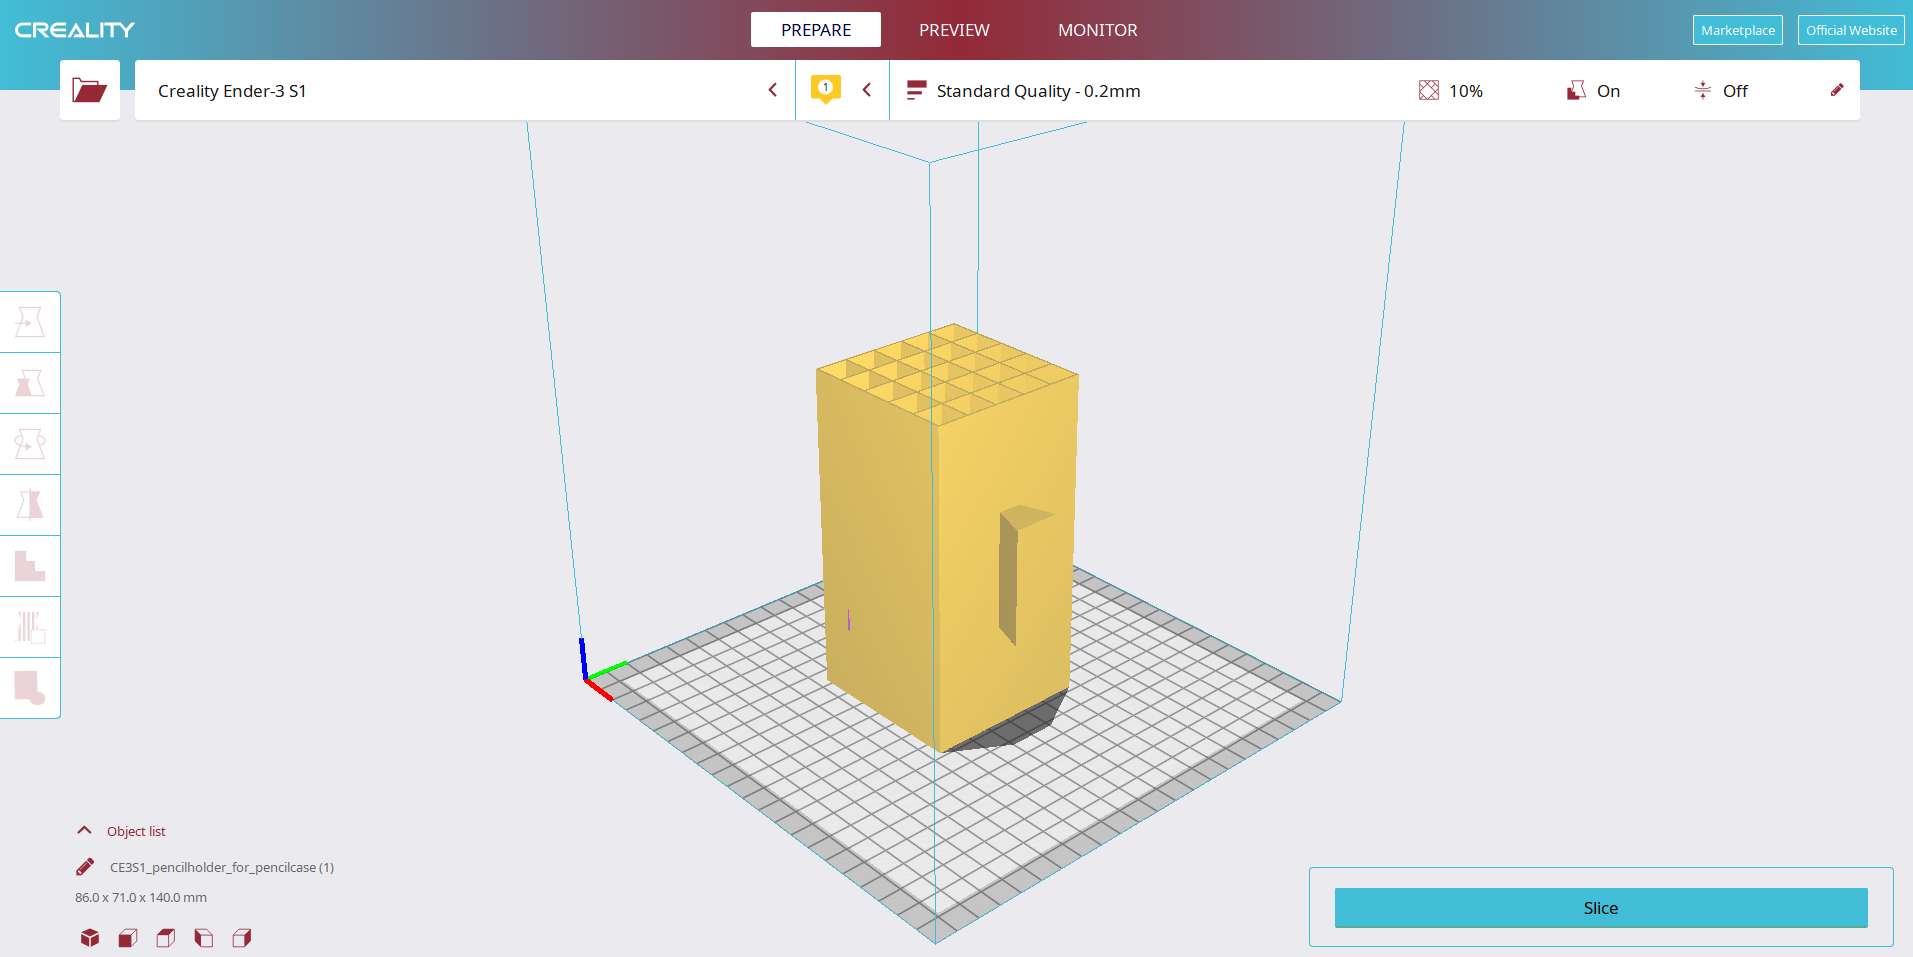1913x957 pixels.
Task: Switch to front view cube icon
Action: click(128, 937)
